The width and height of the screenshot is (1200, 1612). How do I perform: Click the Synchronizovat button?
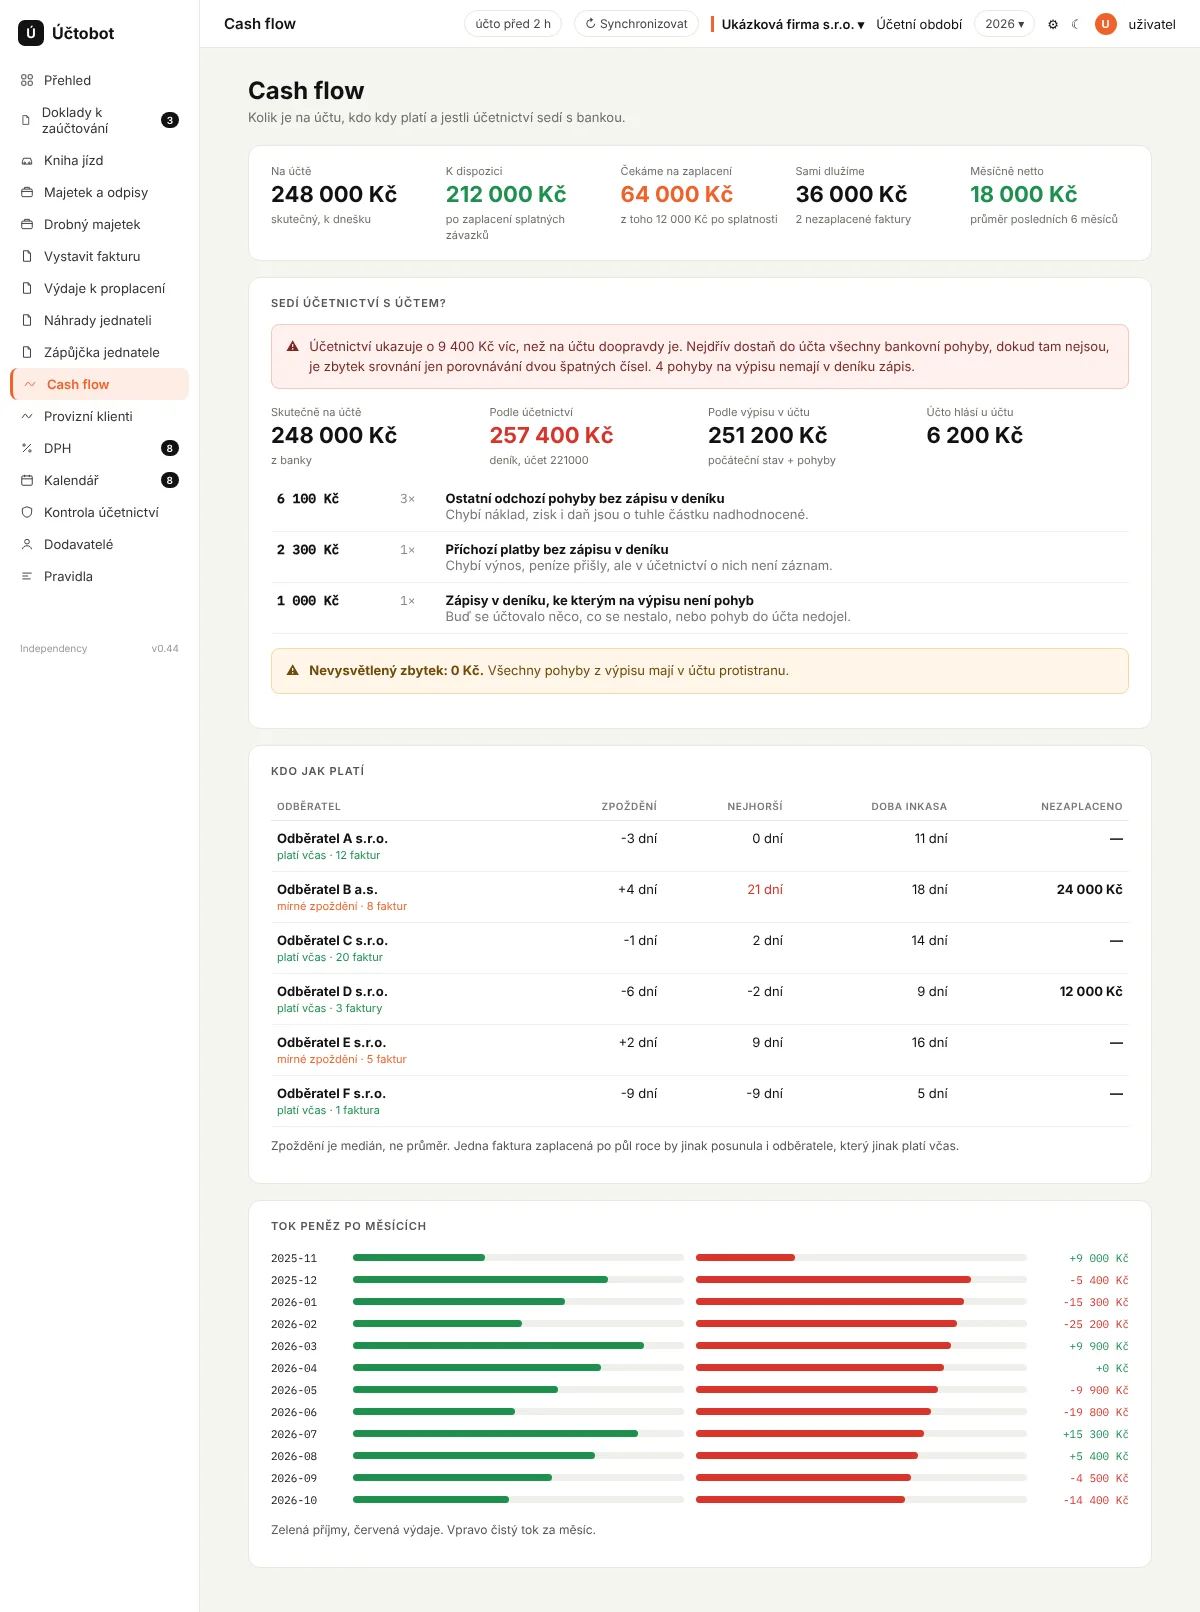point(636,24)
